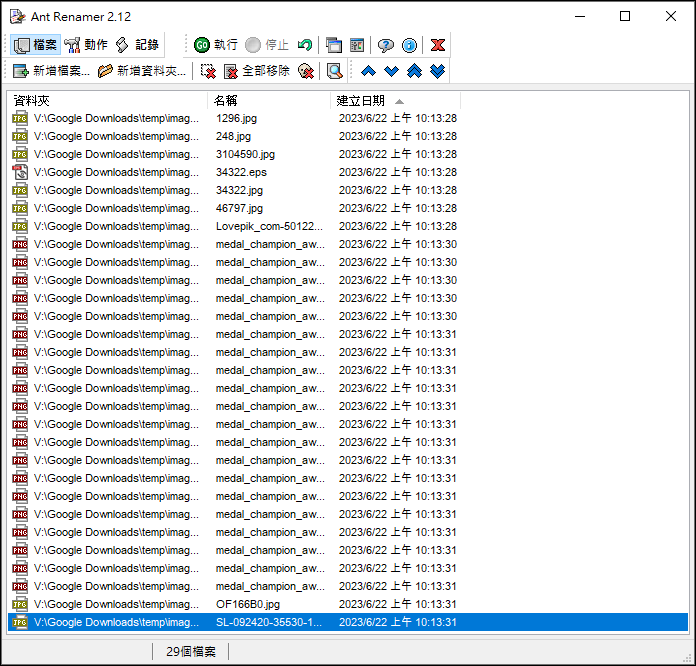Select the 34322.eps file row
The height and width of the screenshot is (666, 696).
pos(348,172)
